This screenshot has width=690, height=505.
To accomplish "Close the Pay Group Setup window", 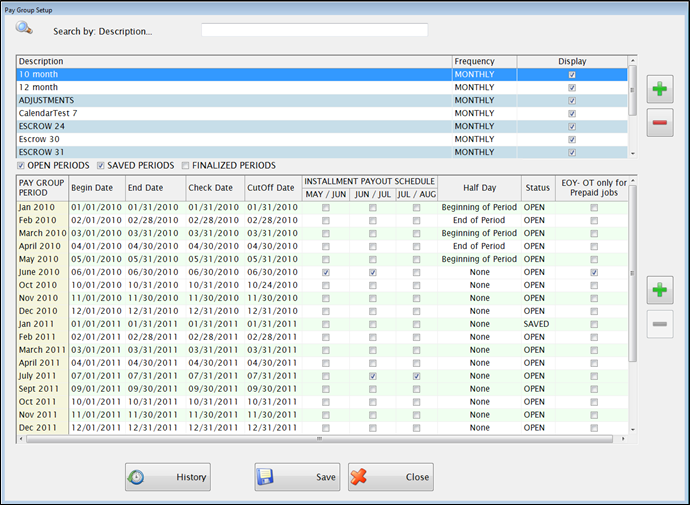I will (391, 477).
